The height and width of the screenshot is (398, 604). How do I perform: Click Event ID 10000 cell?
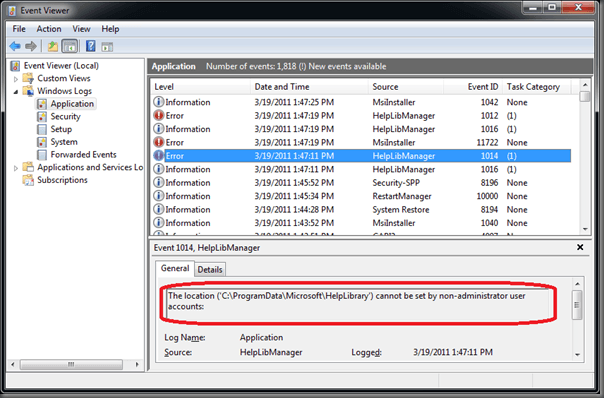pos(487,196)
